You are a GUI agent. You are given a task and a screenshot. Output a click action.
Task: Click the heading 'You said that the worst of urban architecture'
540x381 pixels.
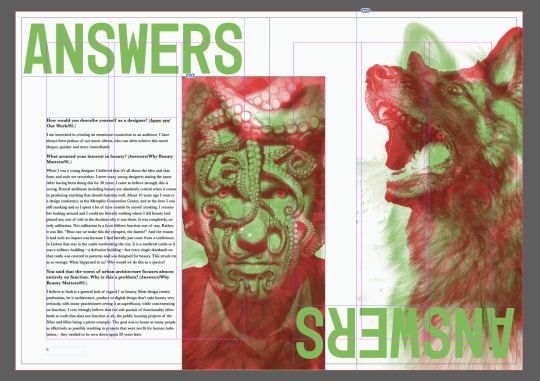(110, 277)
